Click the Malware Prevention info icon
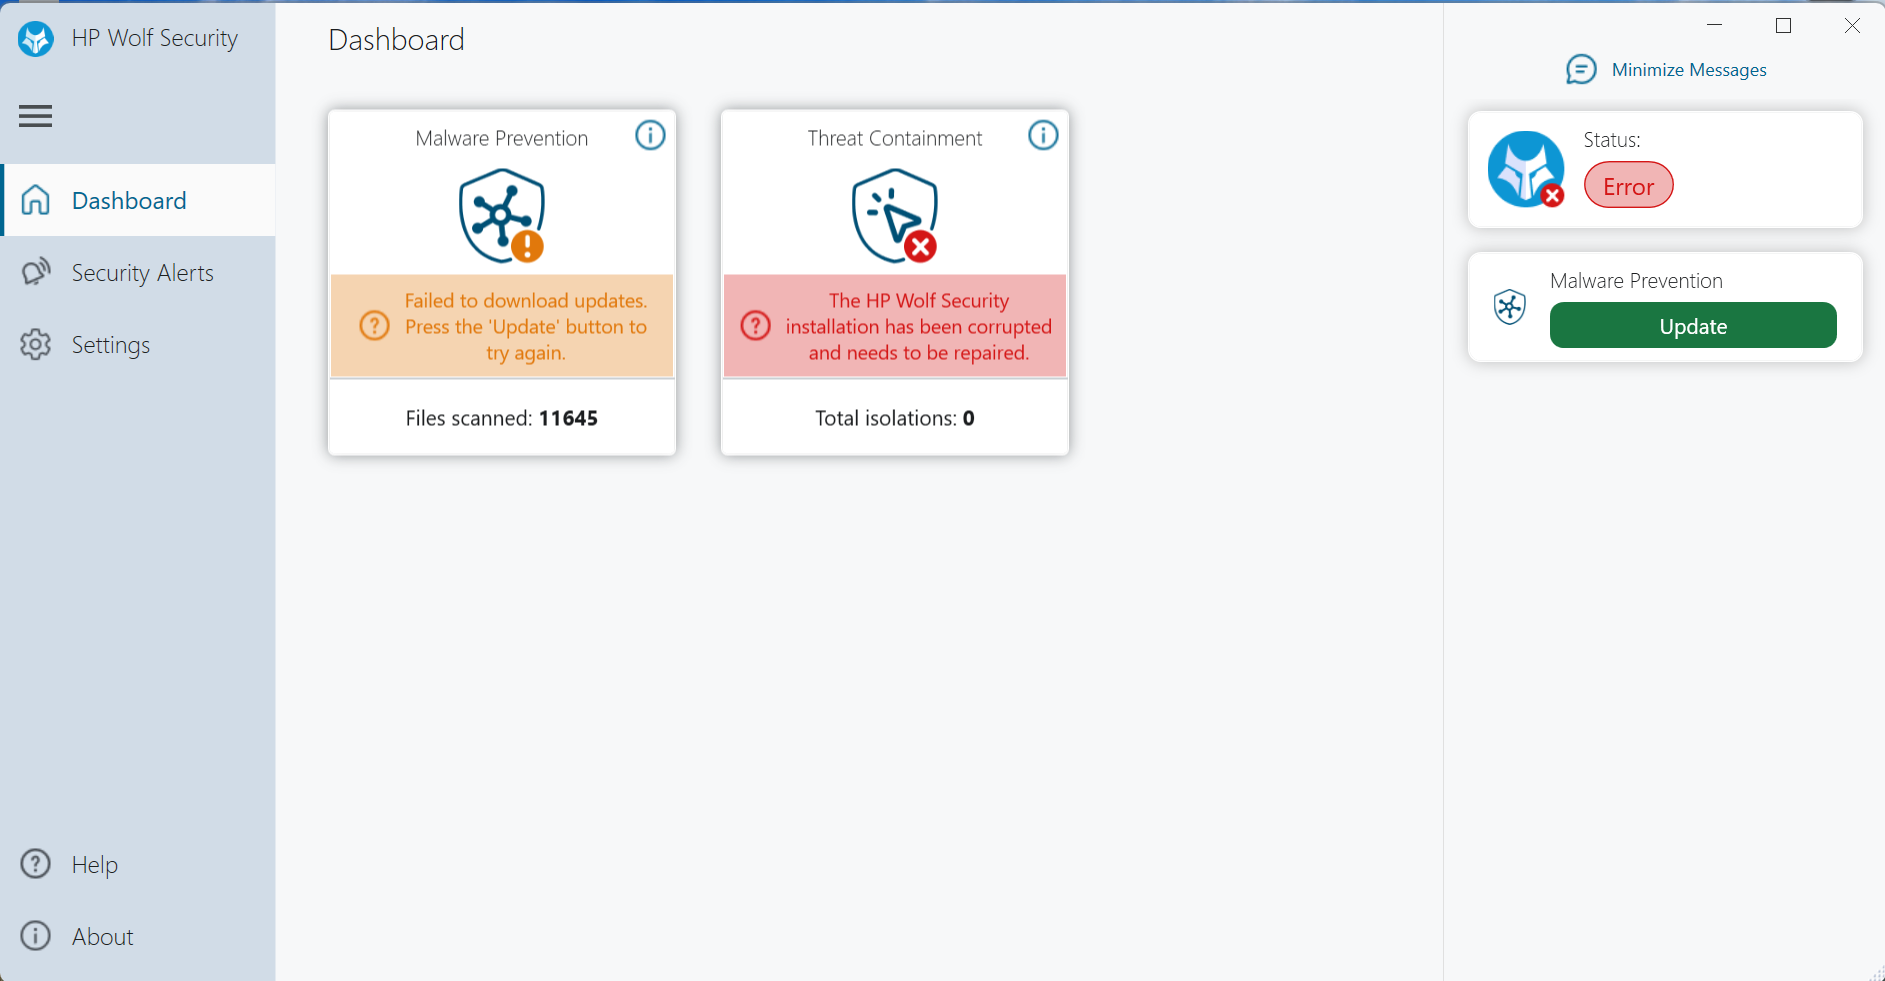This screenshot has width=1885, height=981. tap(650, 135)
